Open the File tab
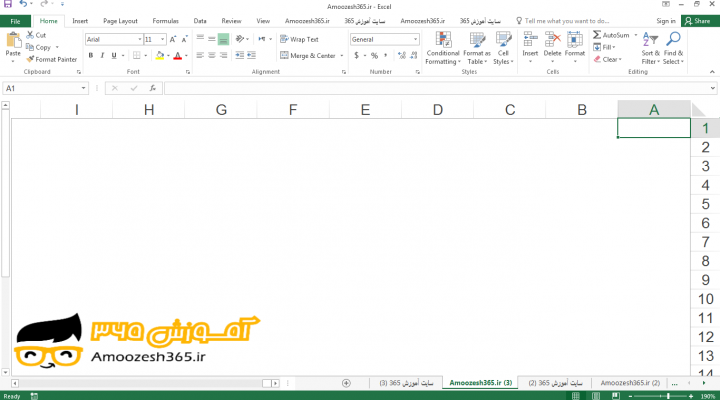720x400 pixels. click(16, 21)
